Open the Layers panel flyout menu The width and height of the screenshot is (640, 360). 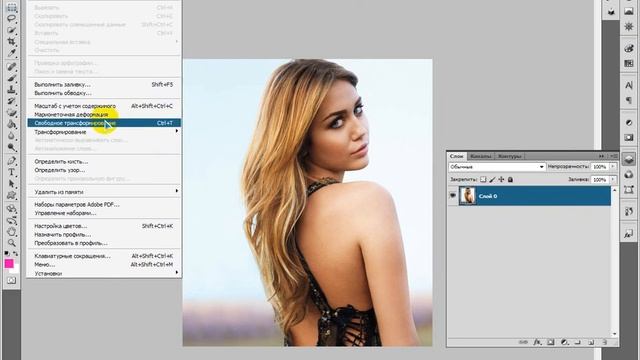[613, 156]
